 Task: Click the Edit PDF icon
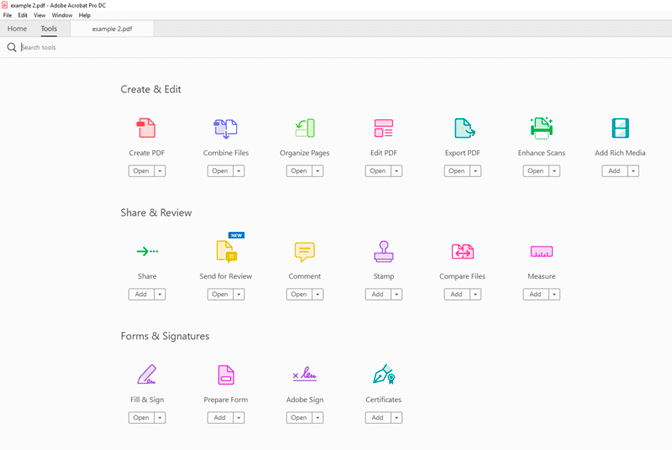pyautogui.click(x=384, y=128)
